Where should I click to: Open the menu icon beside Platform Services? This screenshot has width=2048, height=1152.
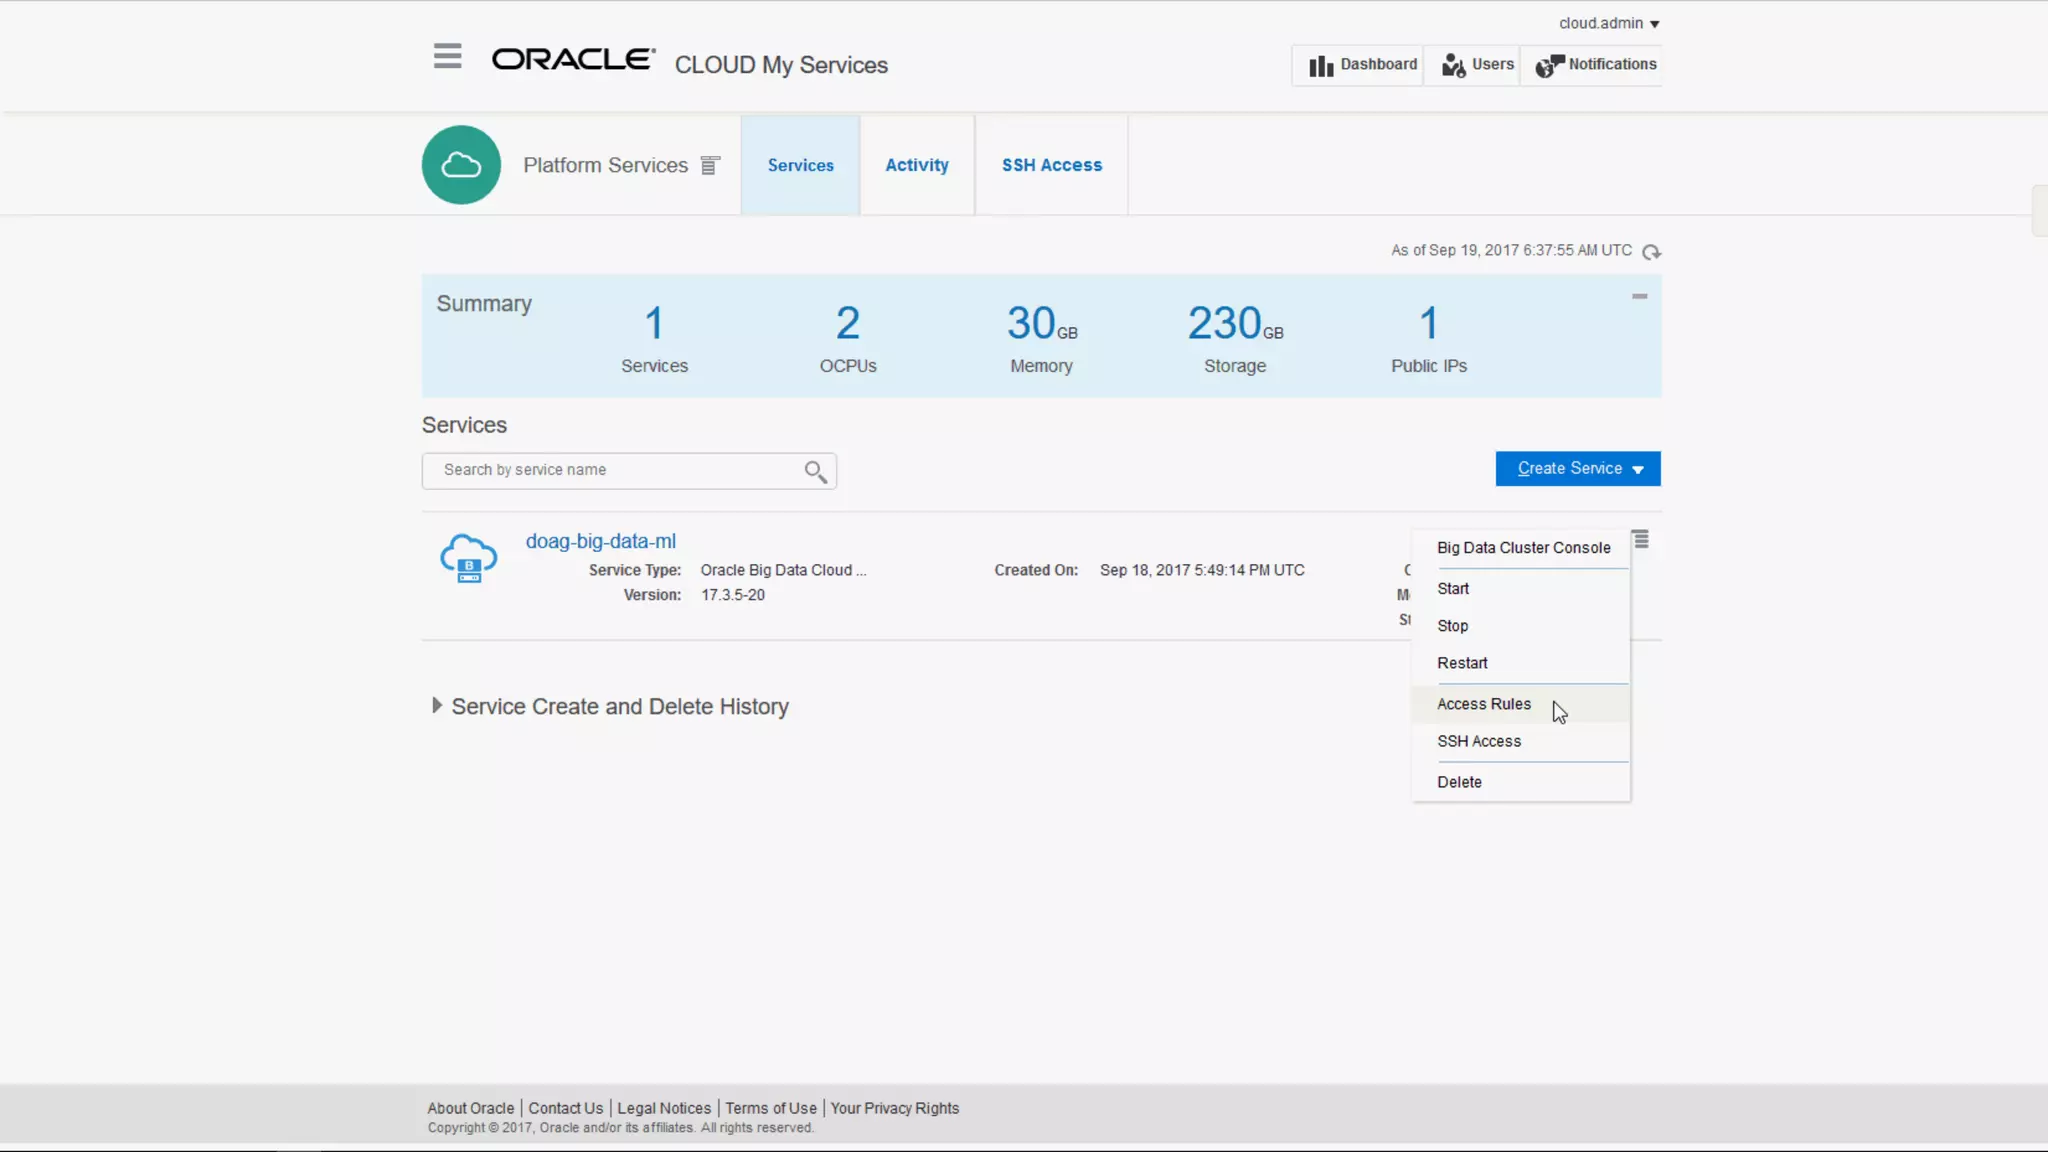click(x=710, y=165)
